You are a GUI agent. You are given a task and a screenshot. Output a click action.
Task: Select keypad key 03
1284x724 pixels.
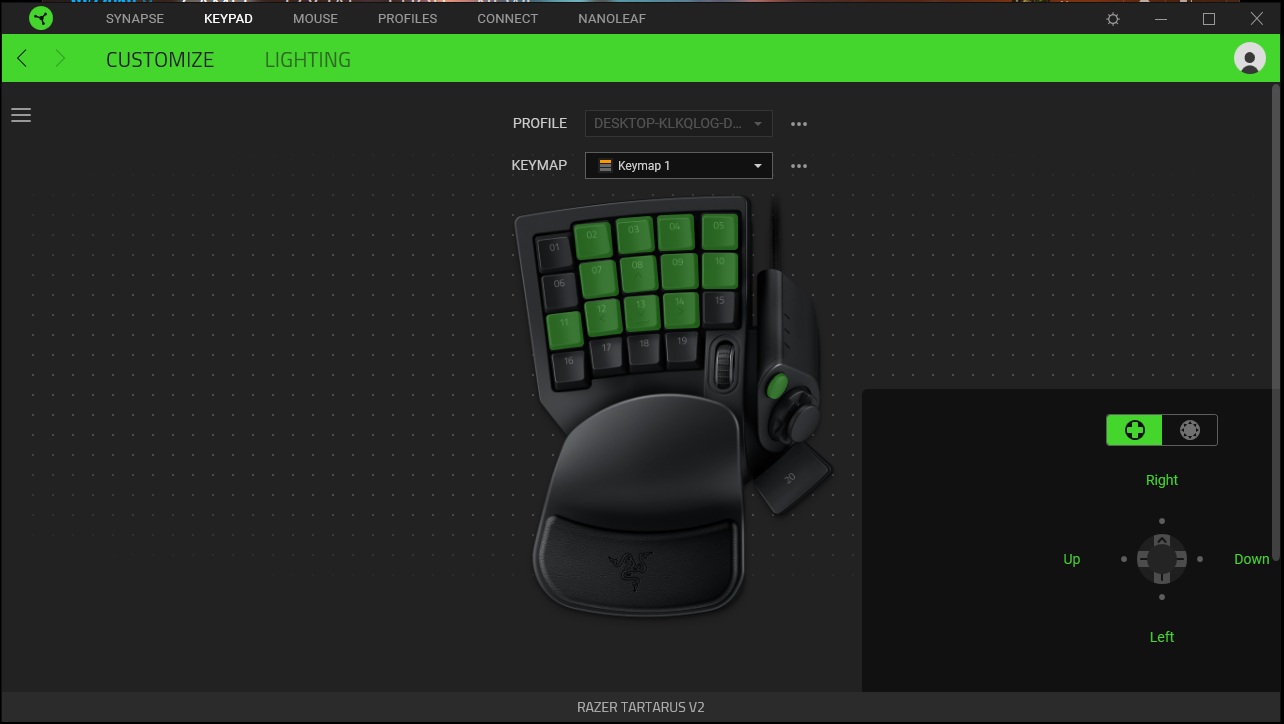pyautogui.click(x=634, y=233)
